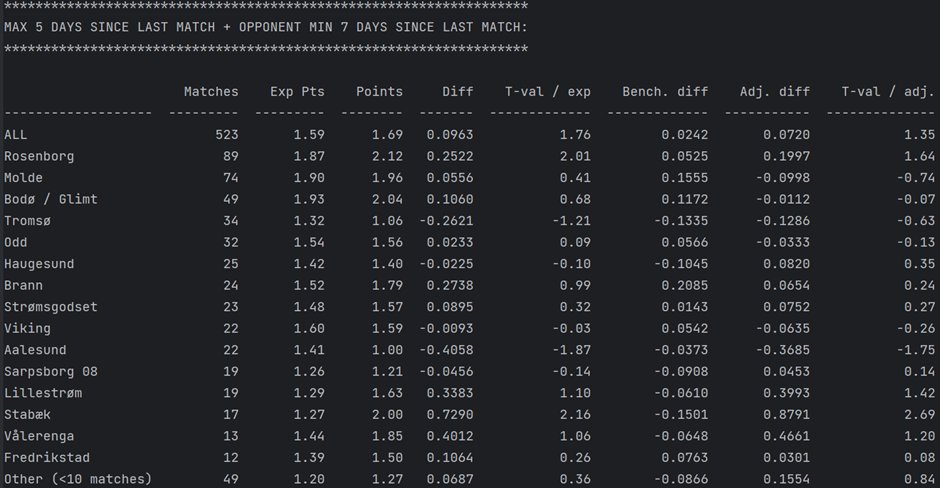Select the 'Odd' row label

click(16, 243)
